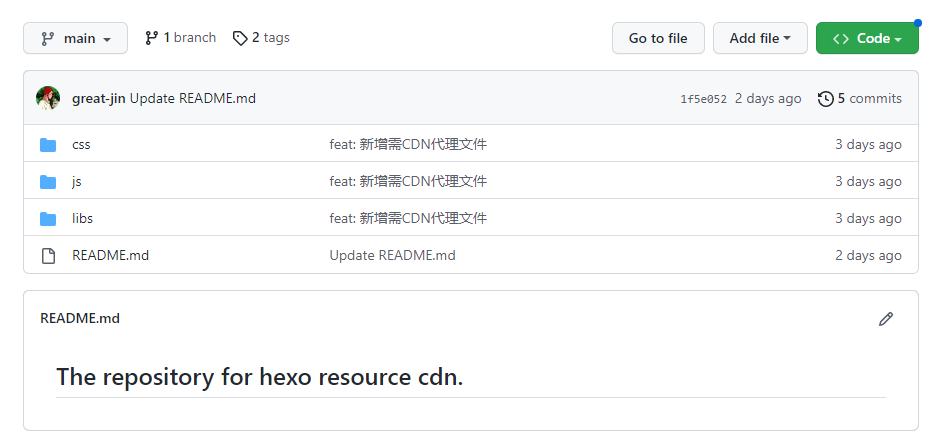925x441 pixels.
Task: Edit README with the pencil icon
Action: coord(885,319)
